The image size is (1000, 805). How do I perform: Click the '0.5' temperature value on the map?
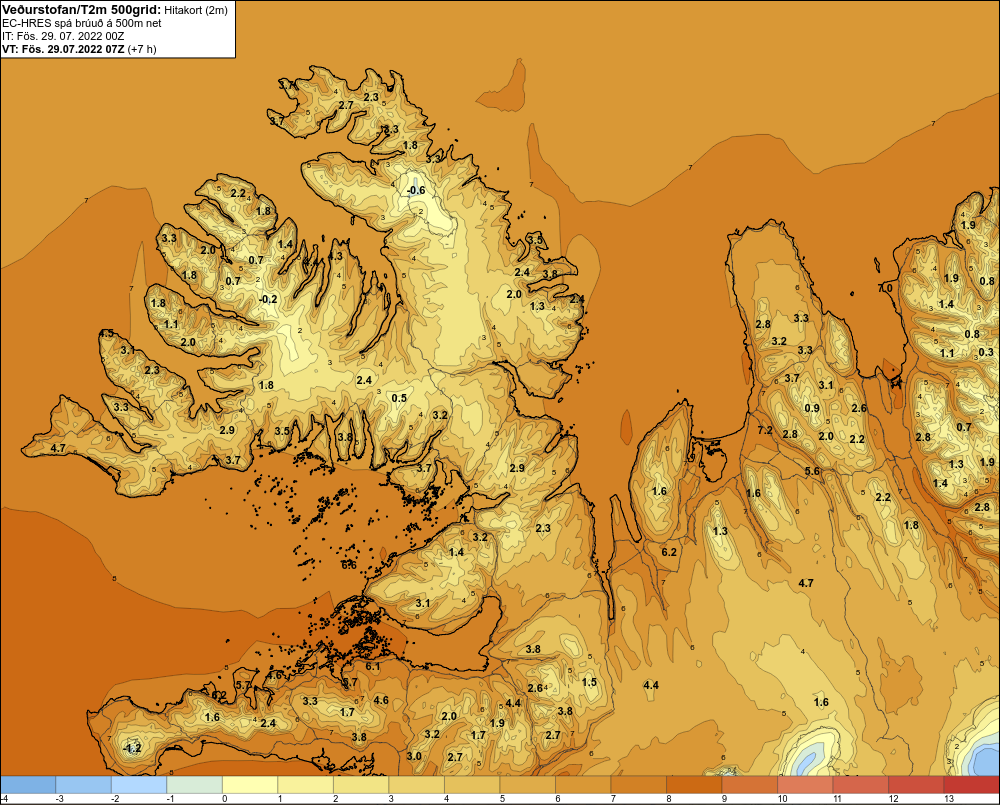point(399,398)
